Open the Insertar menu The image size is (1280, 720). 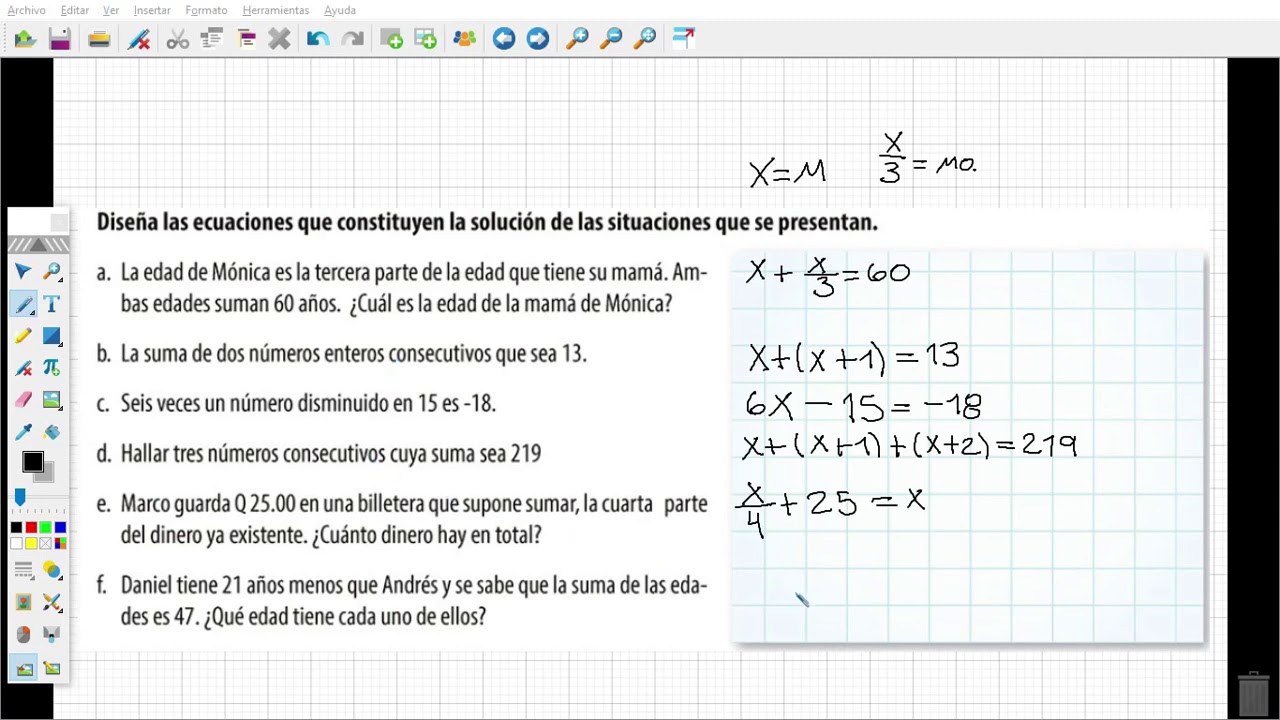pyautogui.click(x=152, y=10)
